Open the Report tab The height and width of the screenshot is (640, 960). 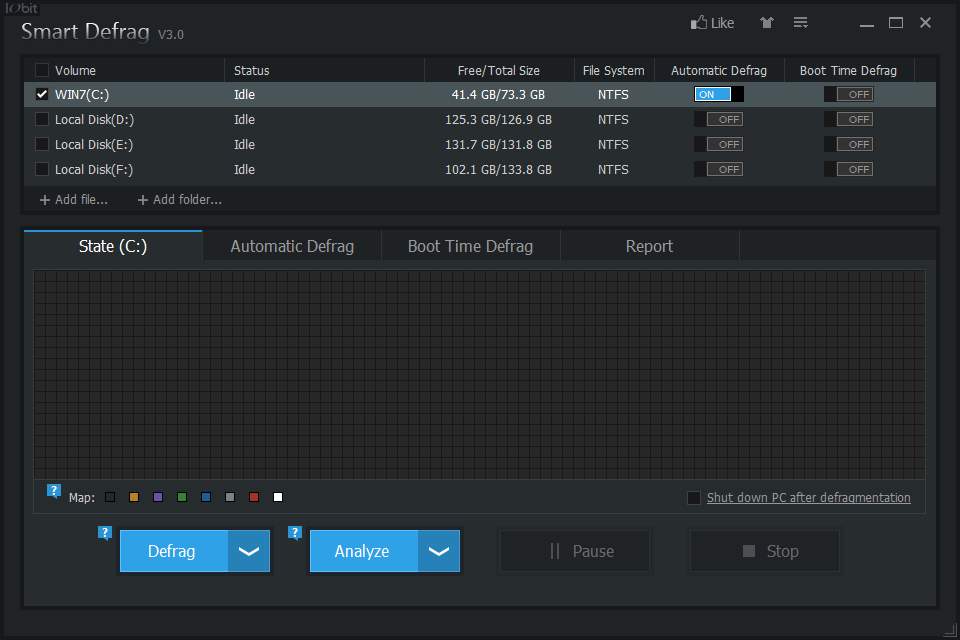650,246
